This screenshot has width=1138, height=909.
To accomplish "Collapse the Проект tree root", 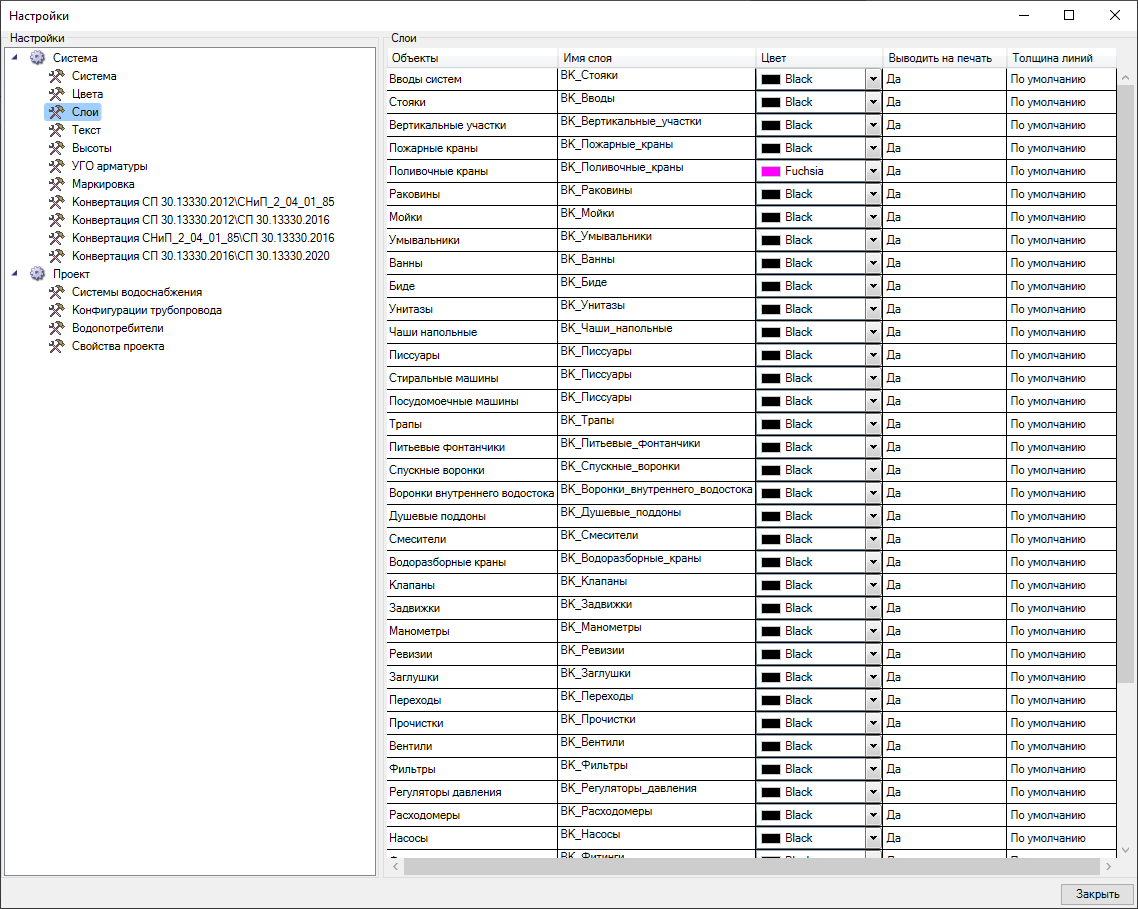I will coord(15,274).
